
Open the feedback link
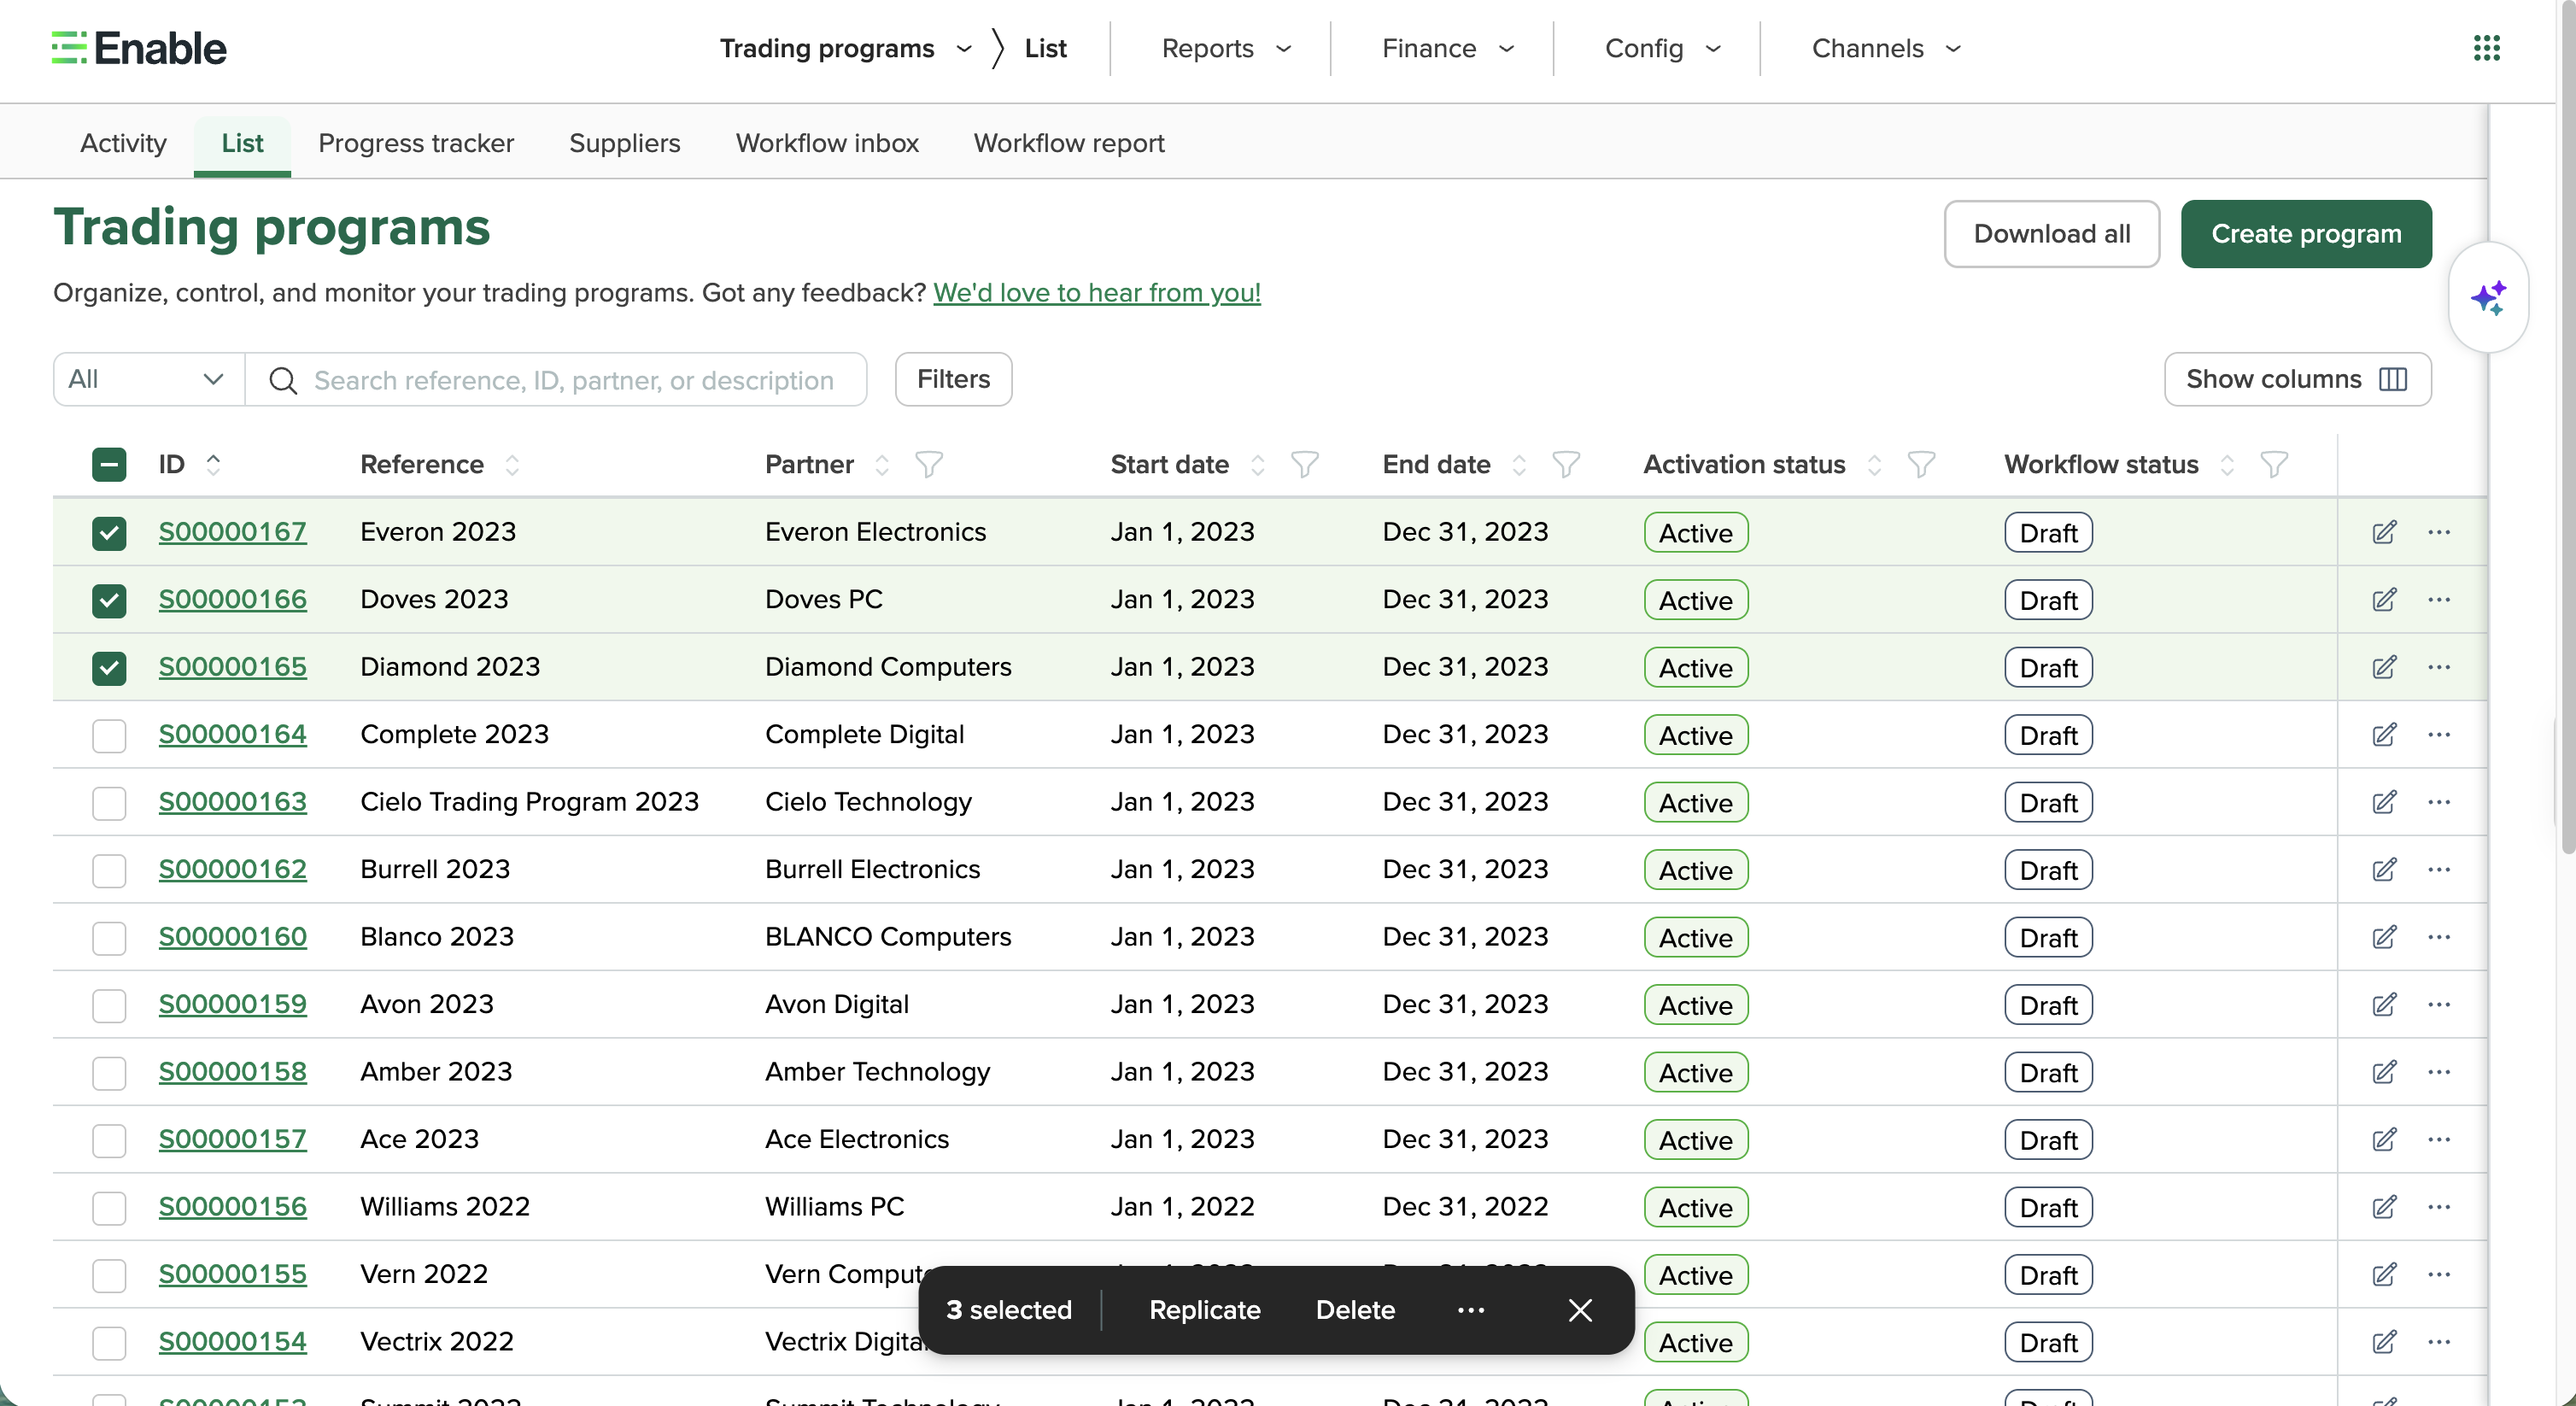click(x=1096, y=293)
